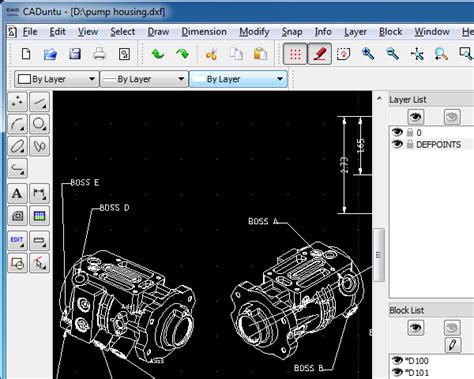Choose the circle drawing tool

[x=39, y=124]
